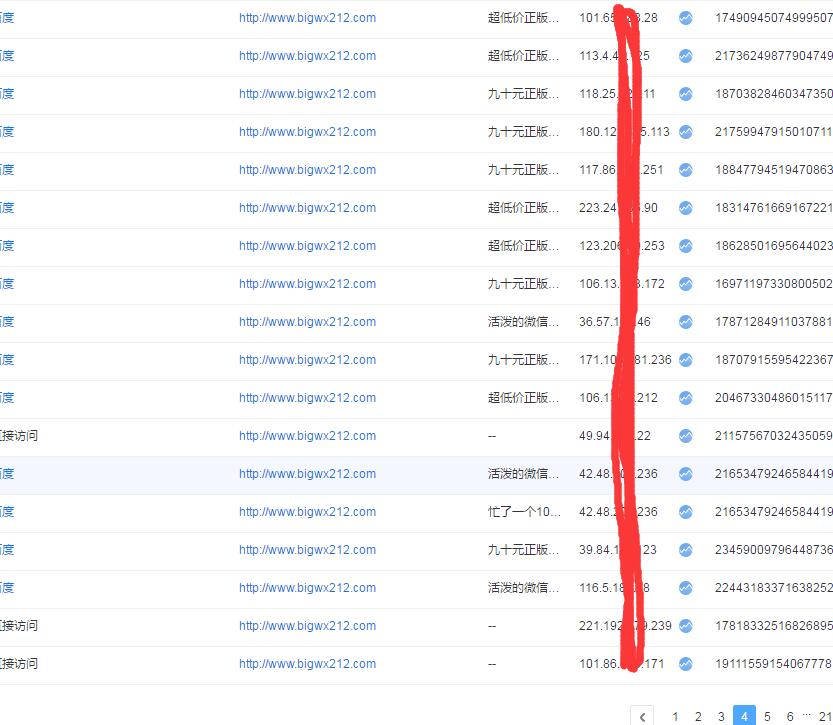Click trend icon in 忙了一个10 keyword row

[x=686, y=511]
